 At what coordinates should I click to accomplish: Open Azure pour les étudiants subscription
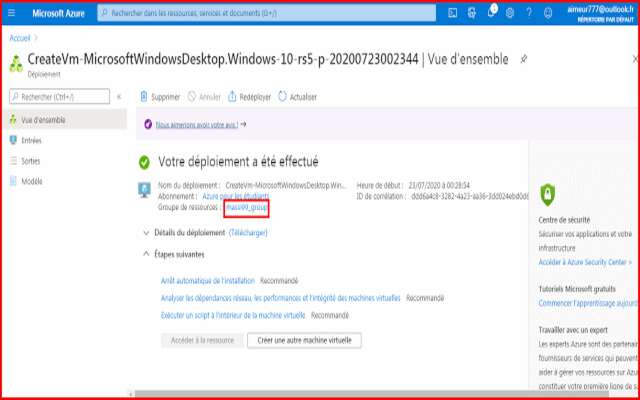click(x=236, y=196)
